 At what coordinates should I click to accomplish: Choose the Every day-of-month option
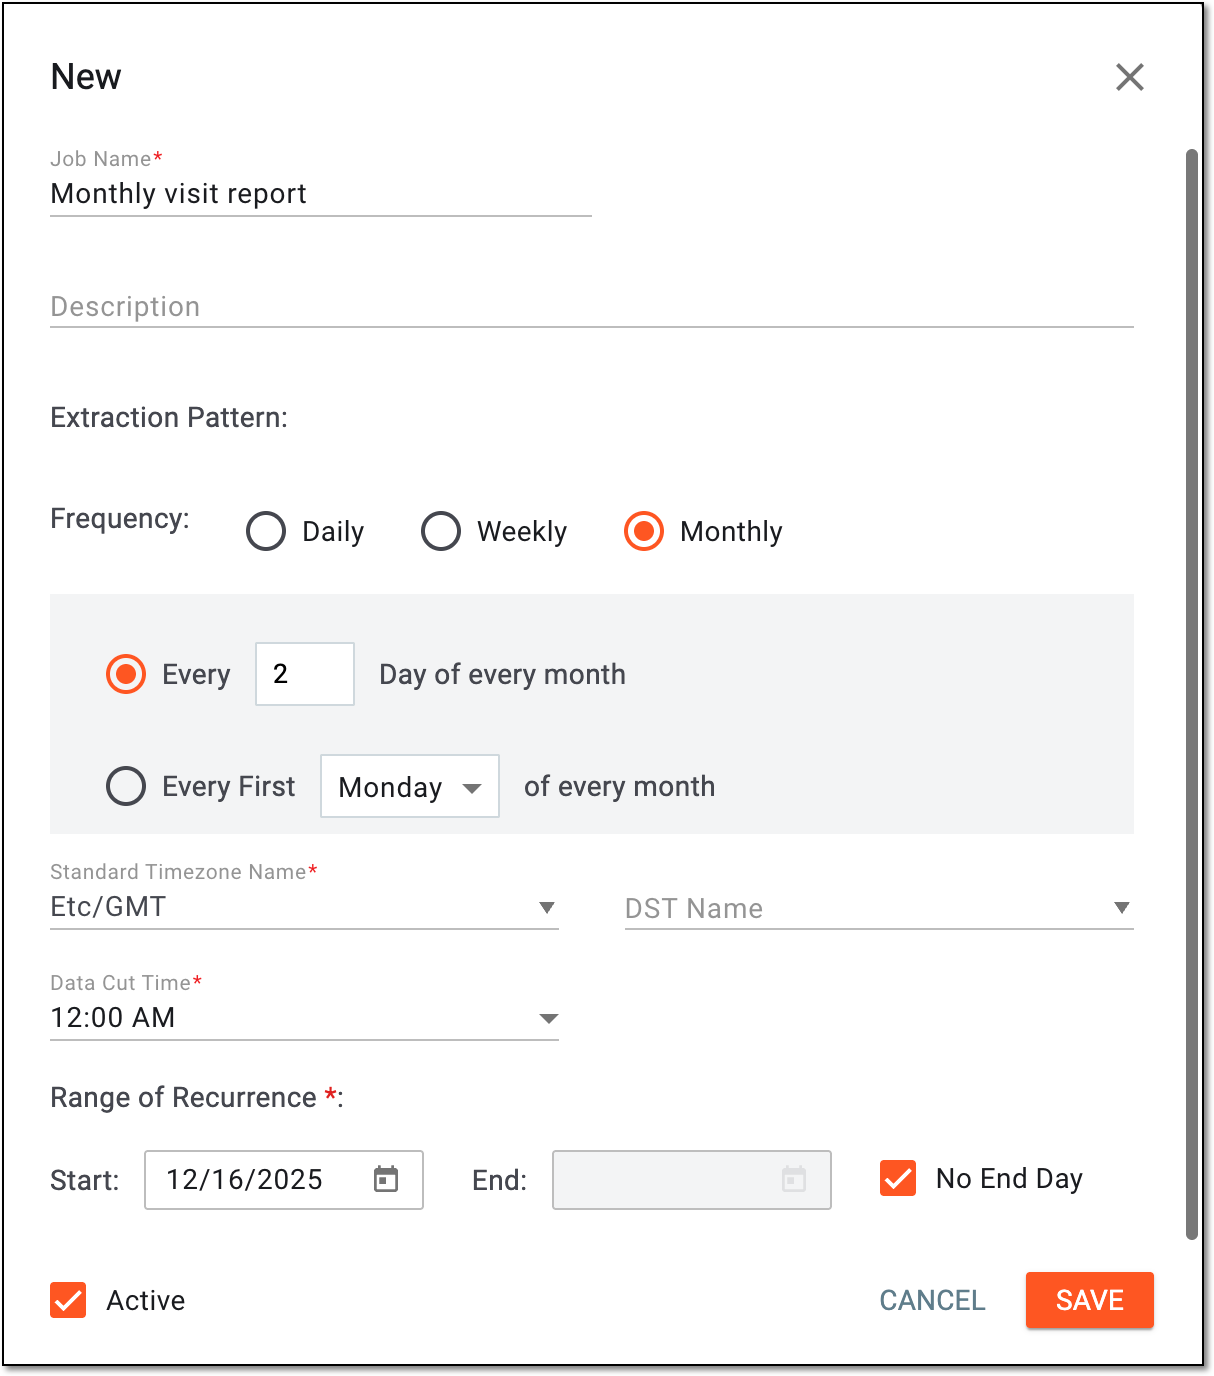[126, 674]
